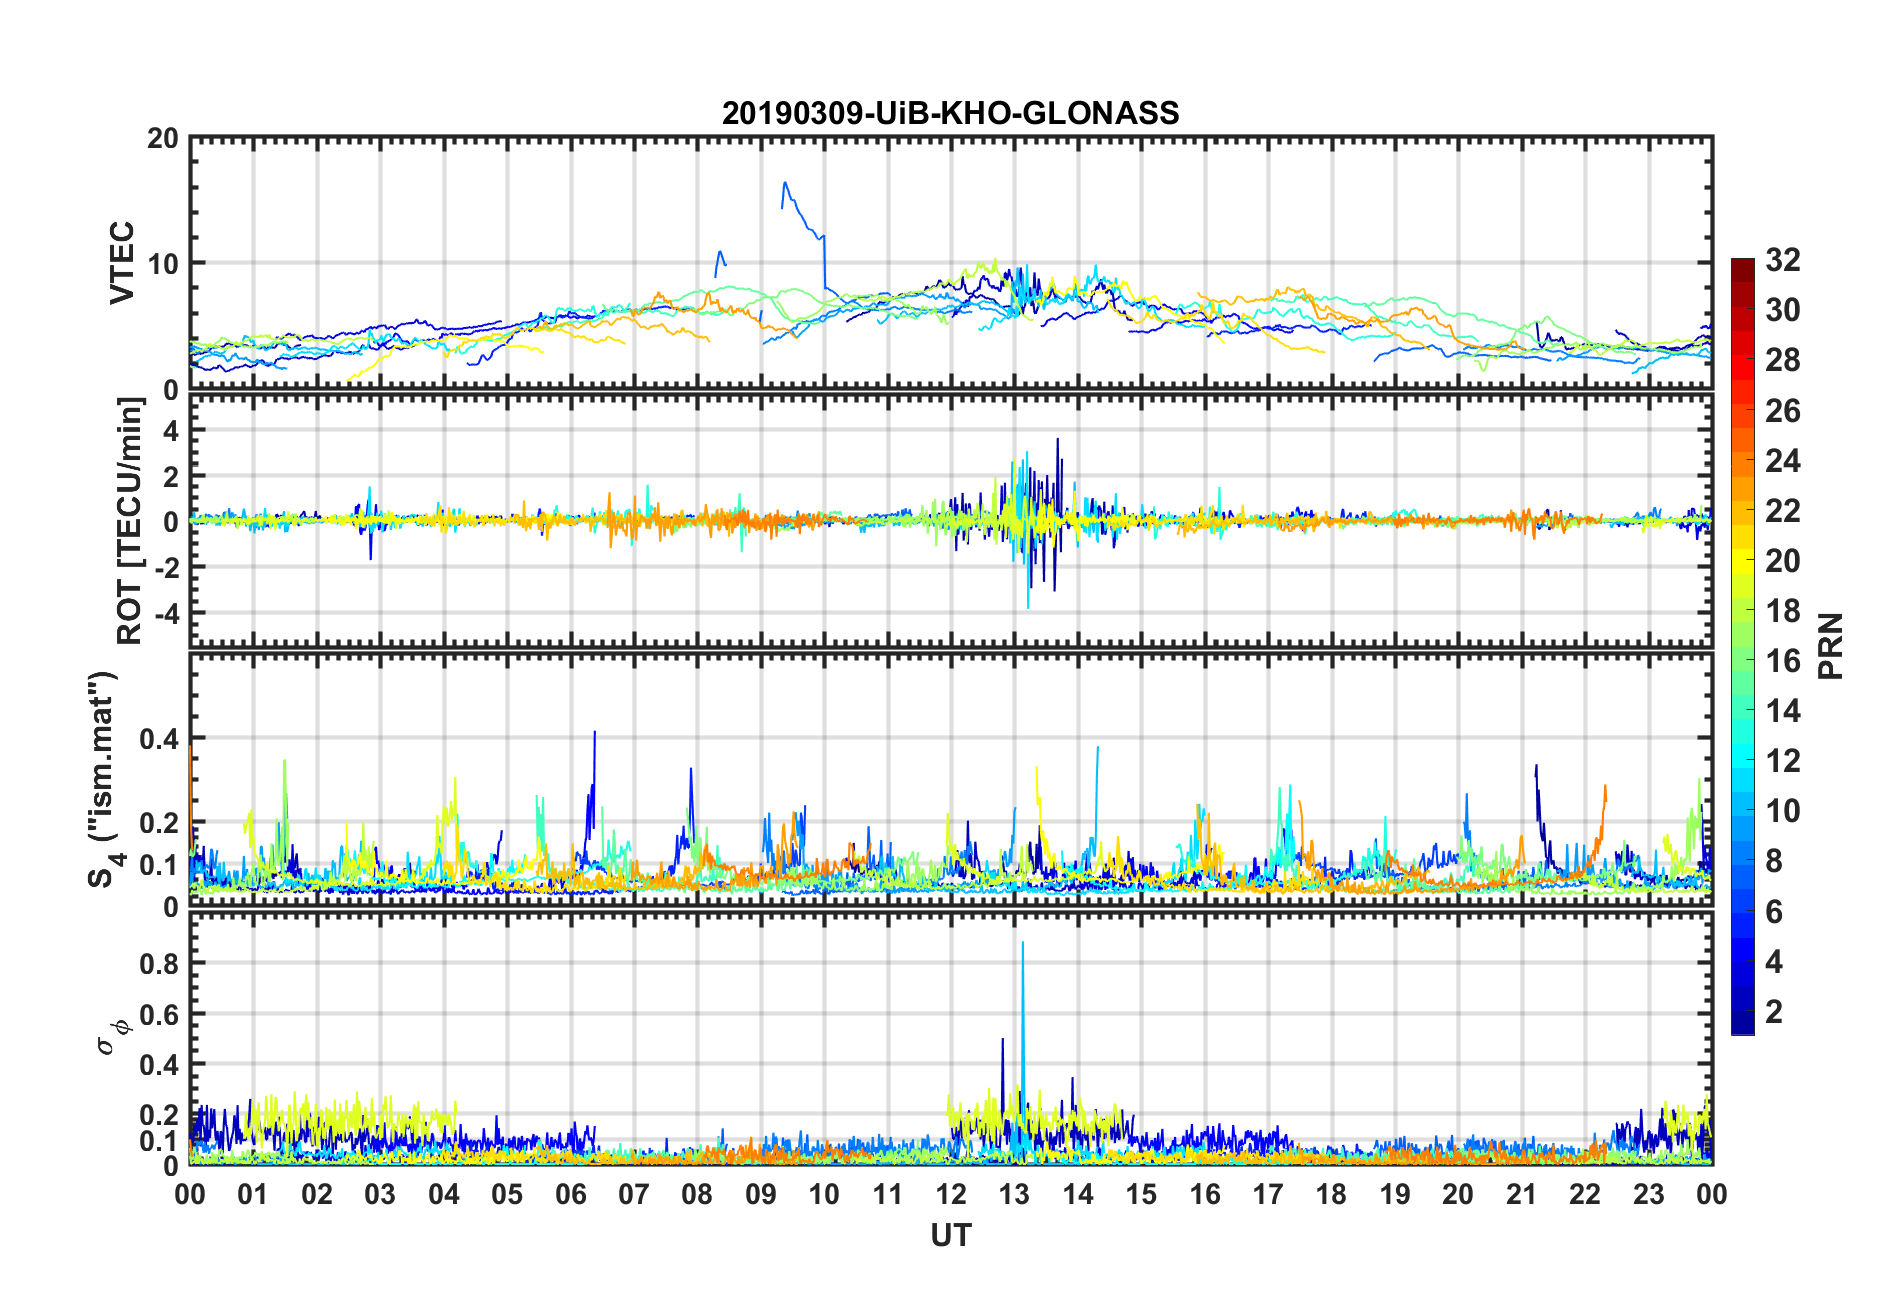The width and height of the screenshot is (1902, 1292).
Task: Click sigma phi axis tick 0.8
Action: click(159, 964)
